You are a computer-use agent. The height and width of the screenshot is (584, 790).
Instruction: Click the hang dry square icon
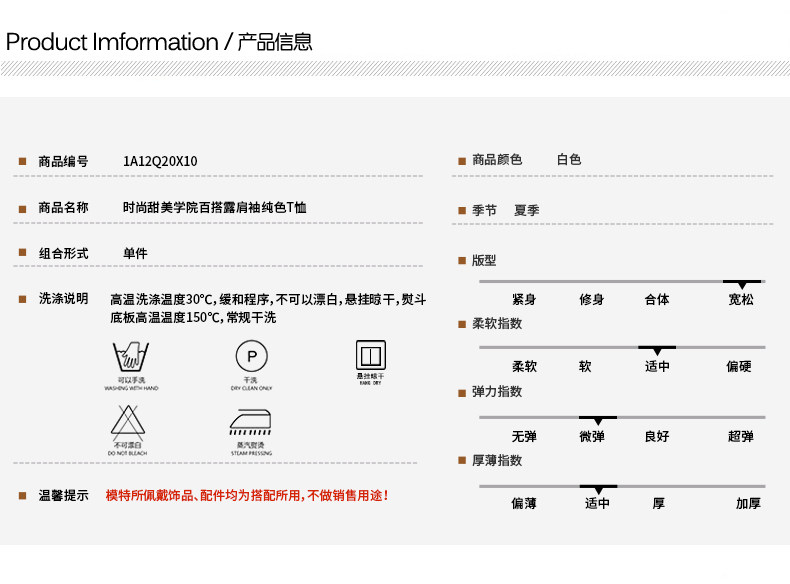(x=371, y=355)
